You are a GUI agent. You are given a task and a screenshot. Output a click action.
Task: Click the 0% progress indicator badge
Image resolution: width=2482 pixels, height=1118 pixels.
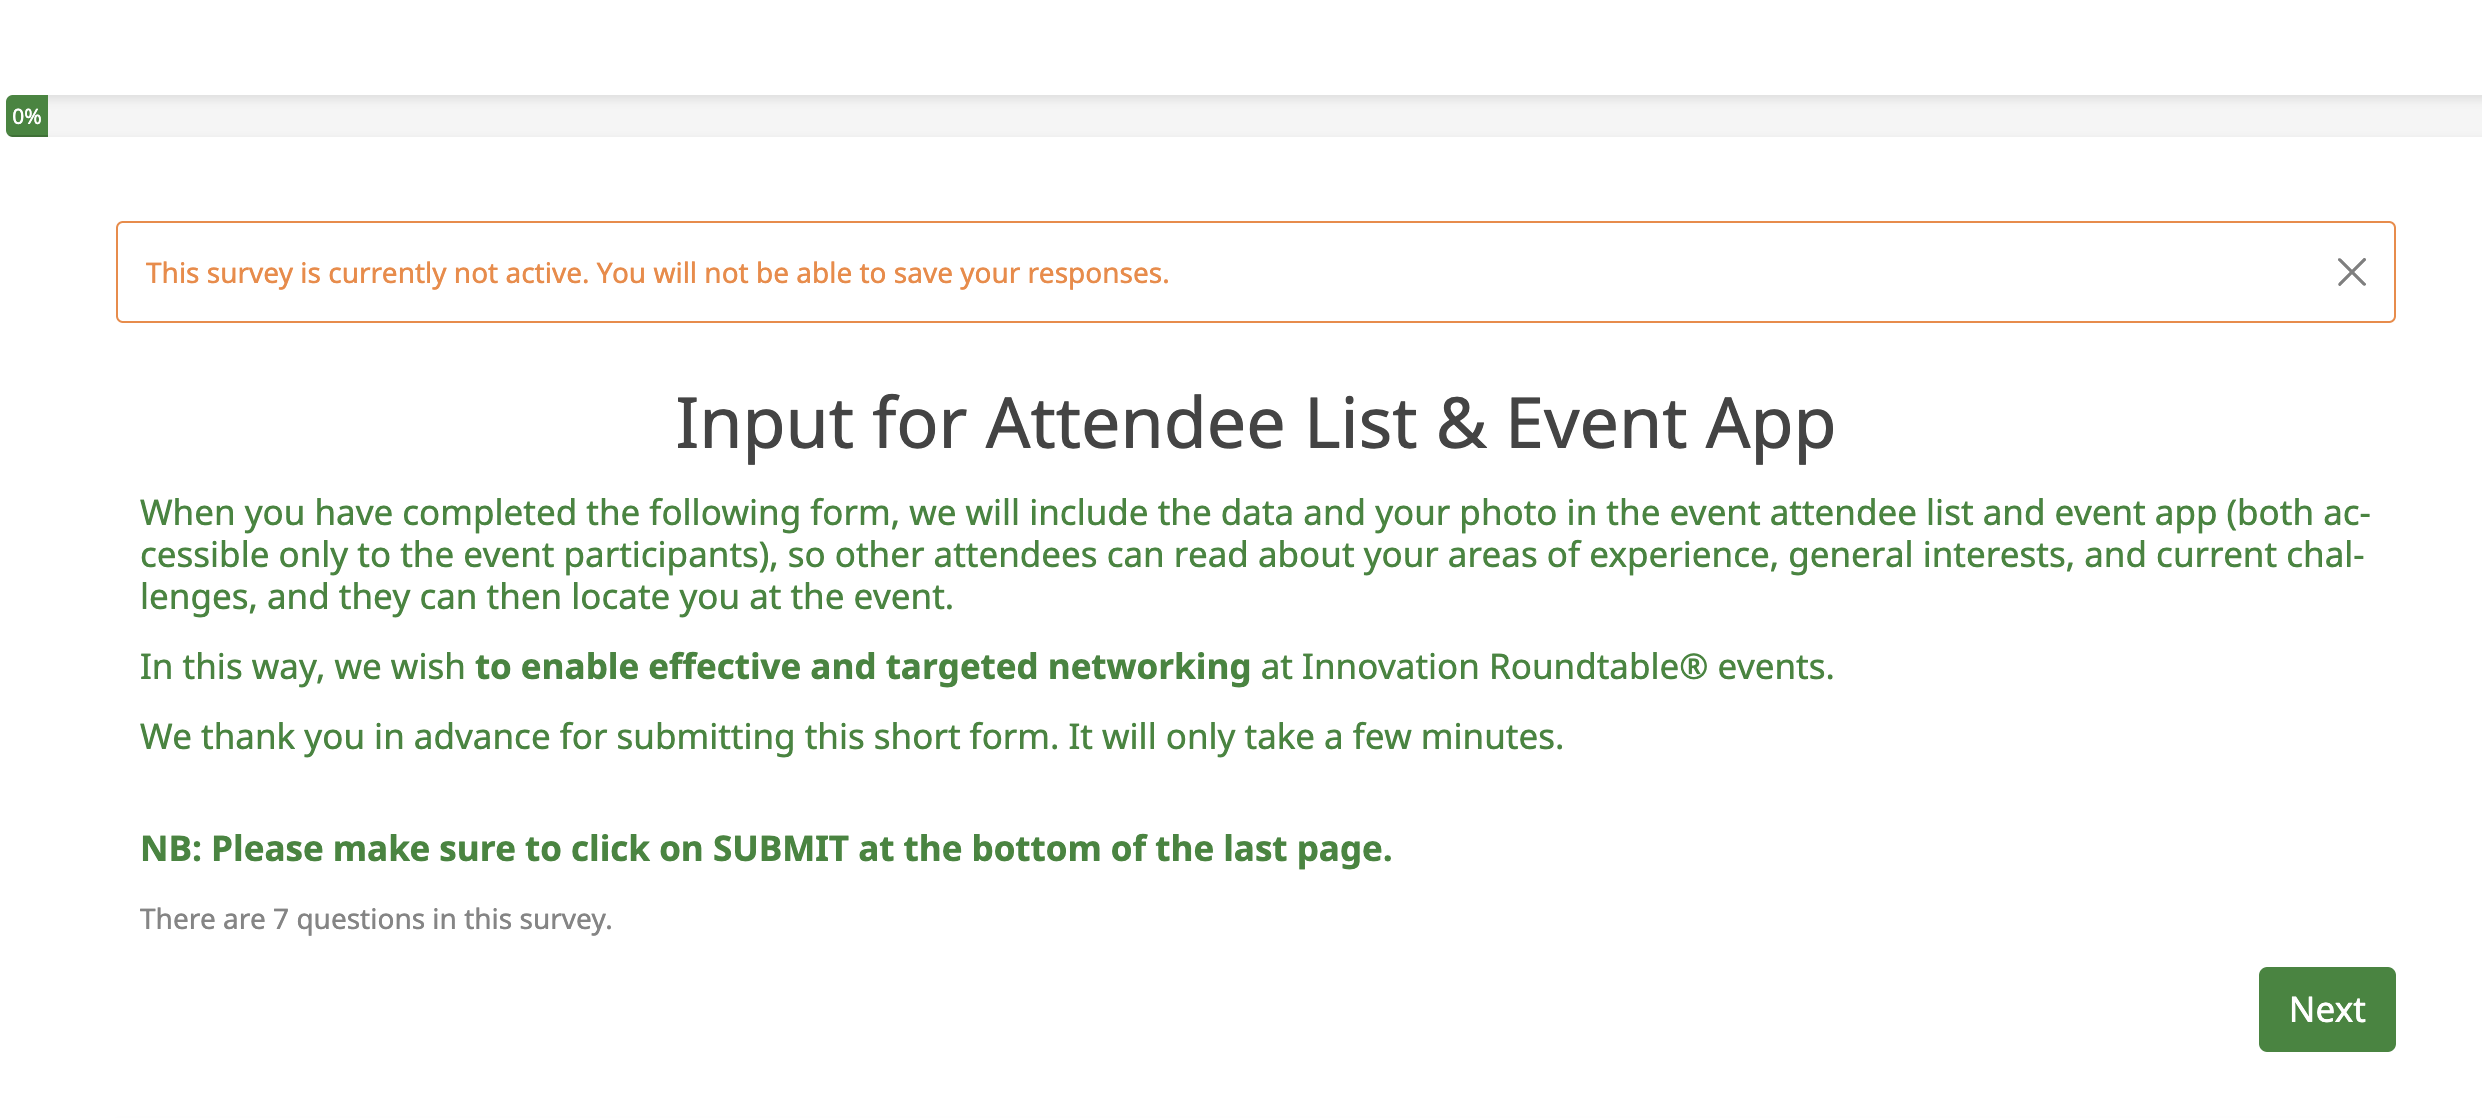point(27,117)
